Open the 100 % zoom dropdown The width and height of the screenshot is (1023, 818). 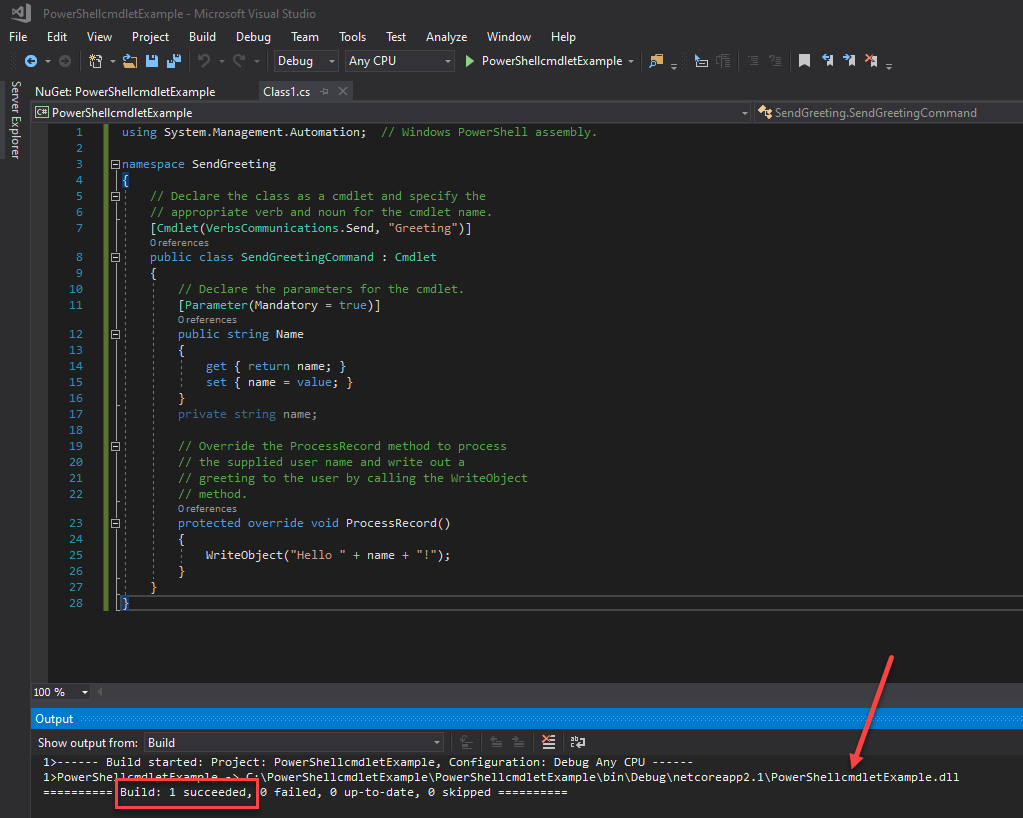61,692
